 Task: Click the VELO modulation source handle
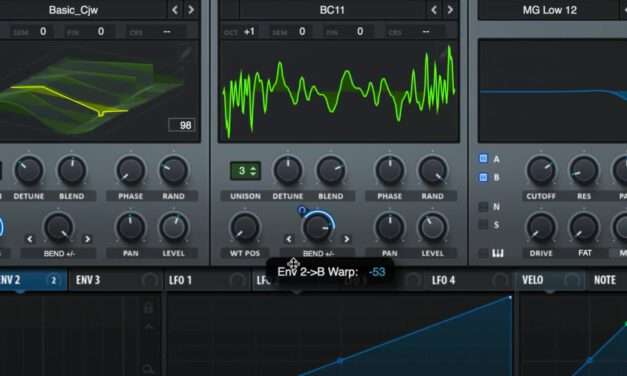[571, 280]
